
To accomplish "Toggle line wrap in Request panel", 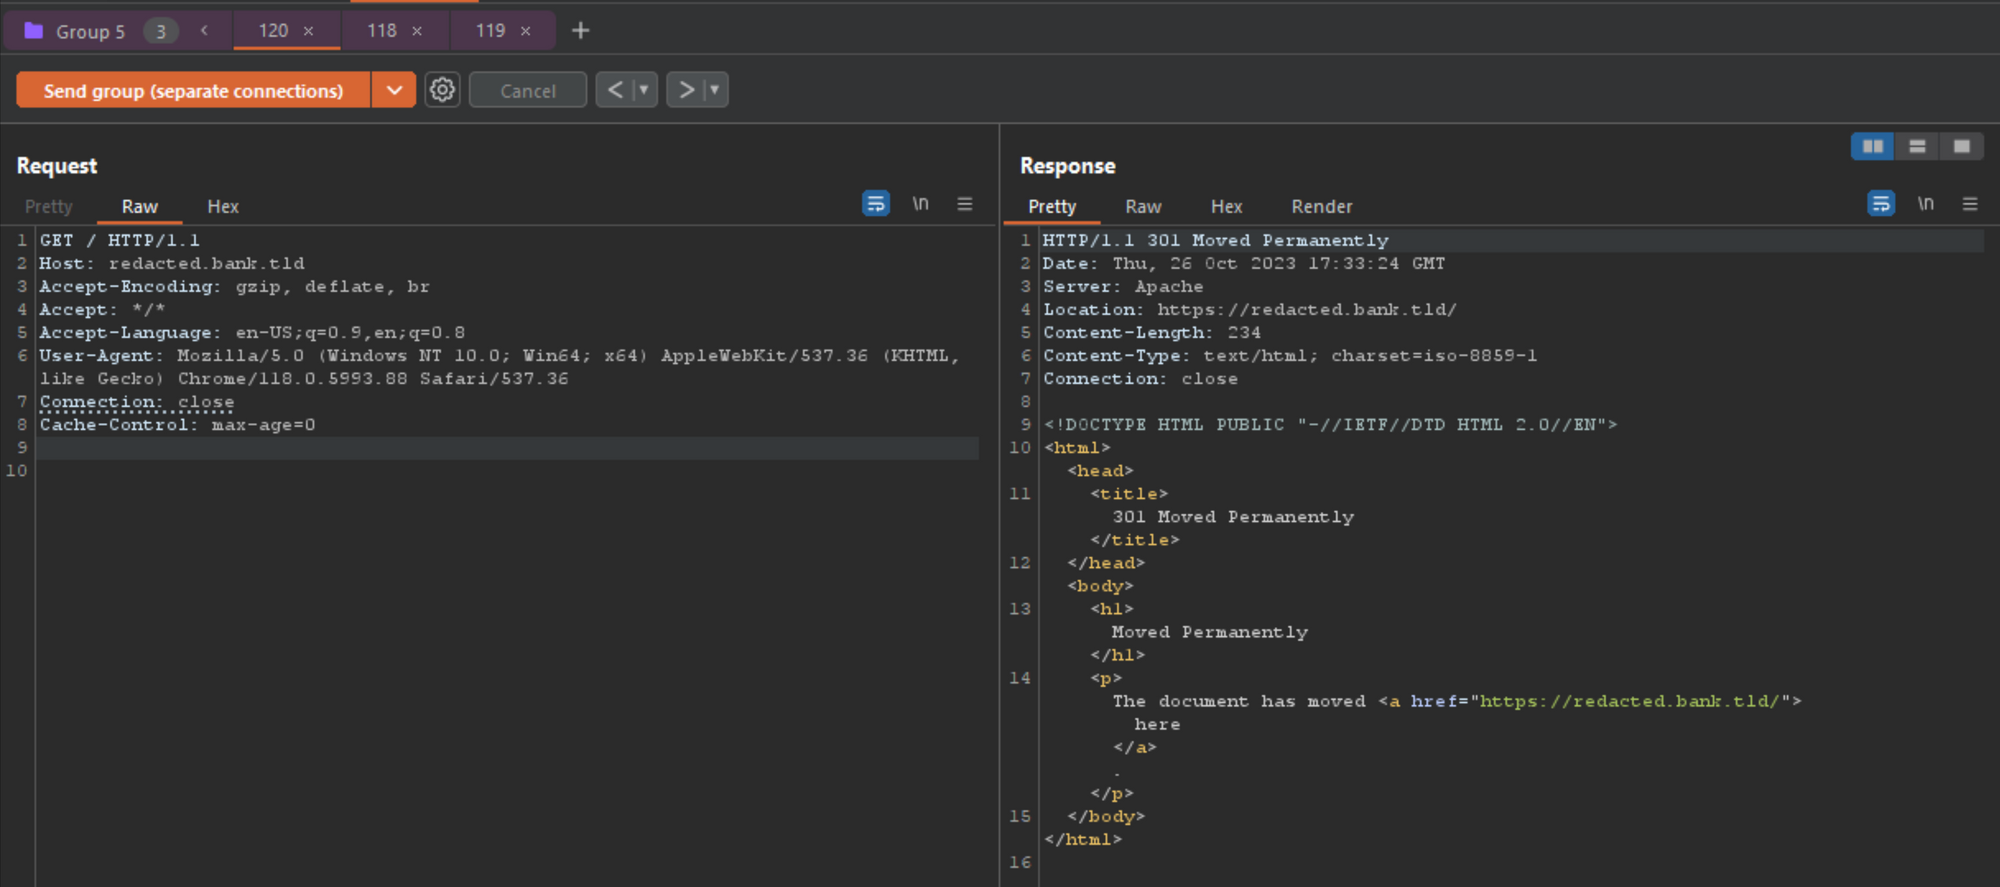I will click(875, 204).
